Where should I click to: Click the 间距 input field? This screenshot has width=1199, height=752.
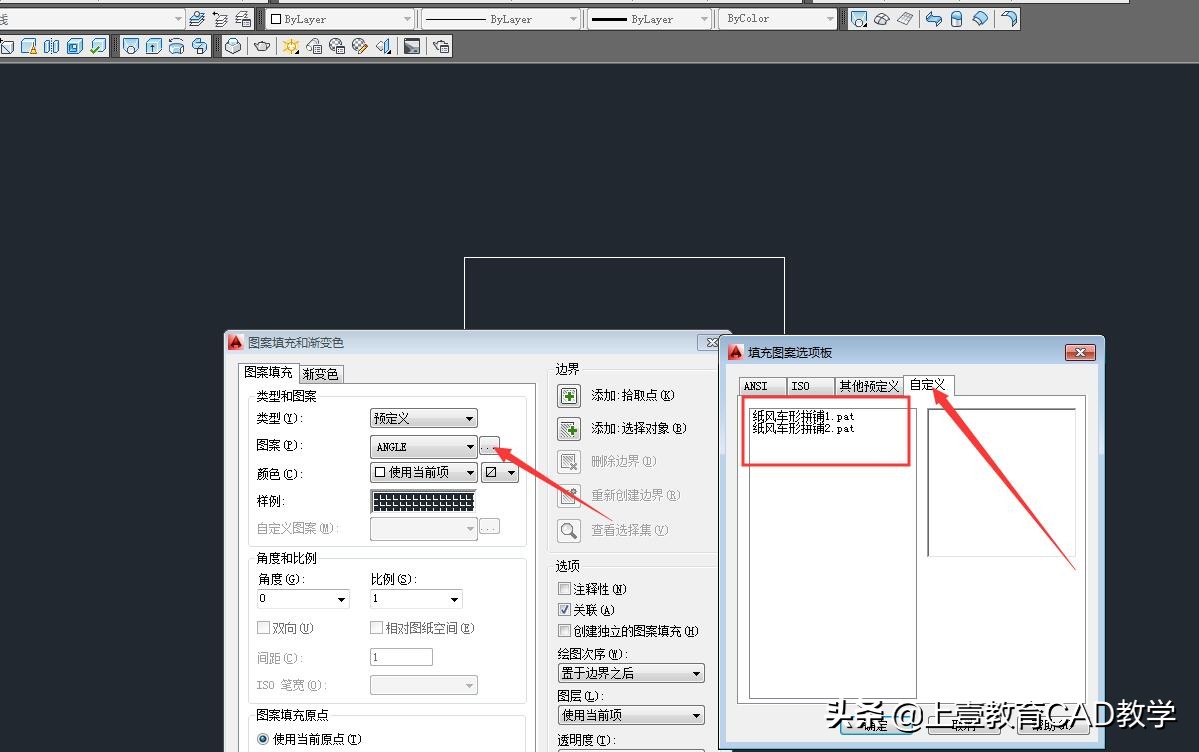[400, 657]
